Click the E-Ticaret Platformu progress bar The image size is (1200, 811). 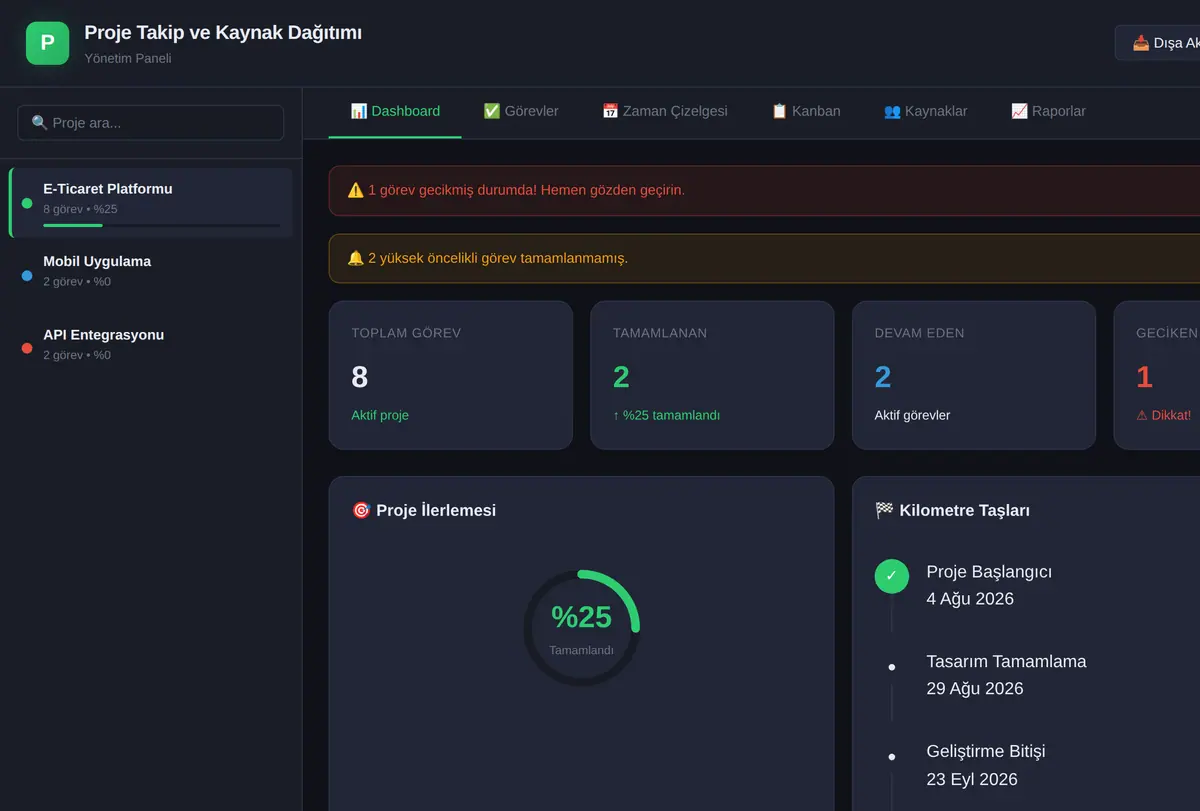(x=162, y=225)
